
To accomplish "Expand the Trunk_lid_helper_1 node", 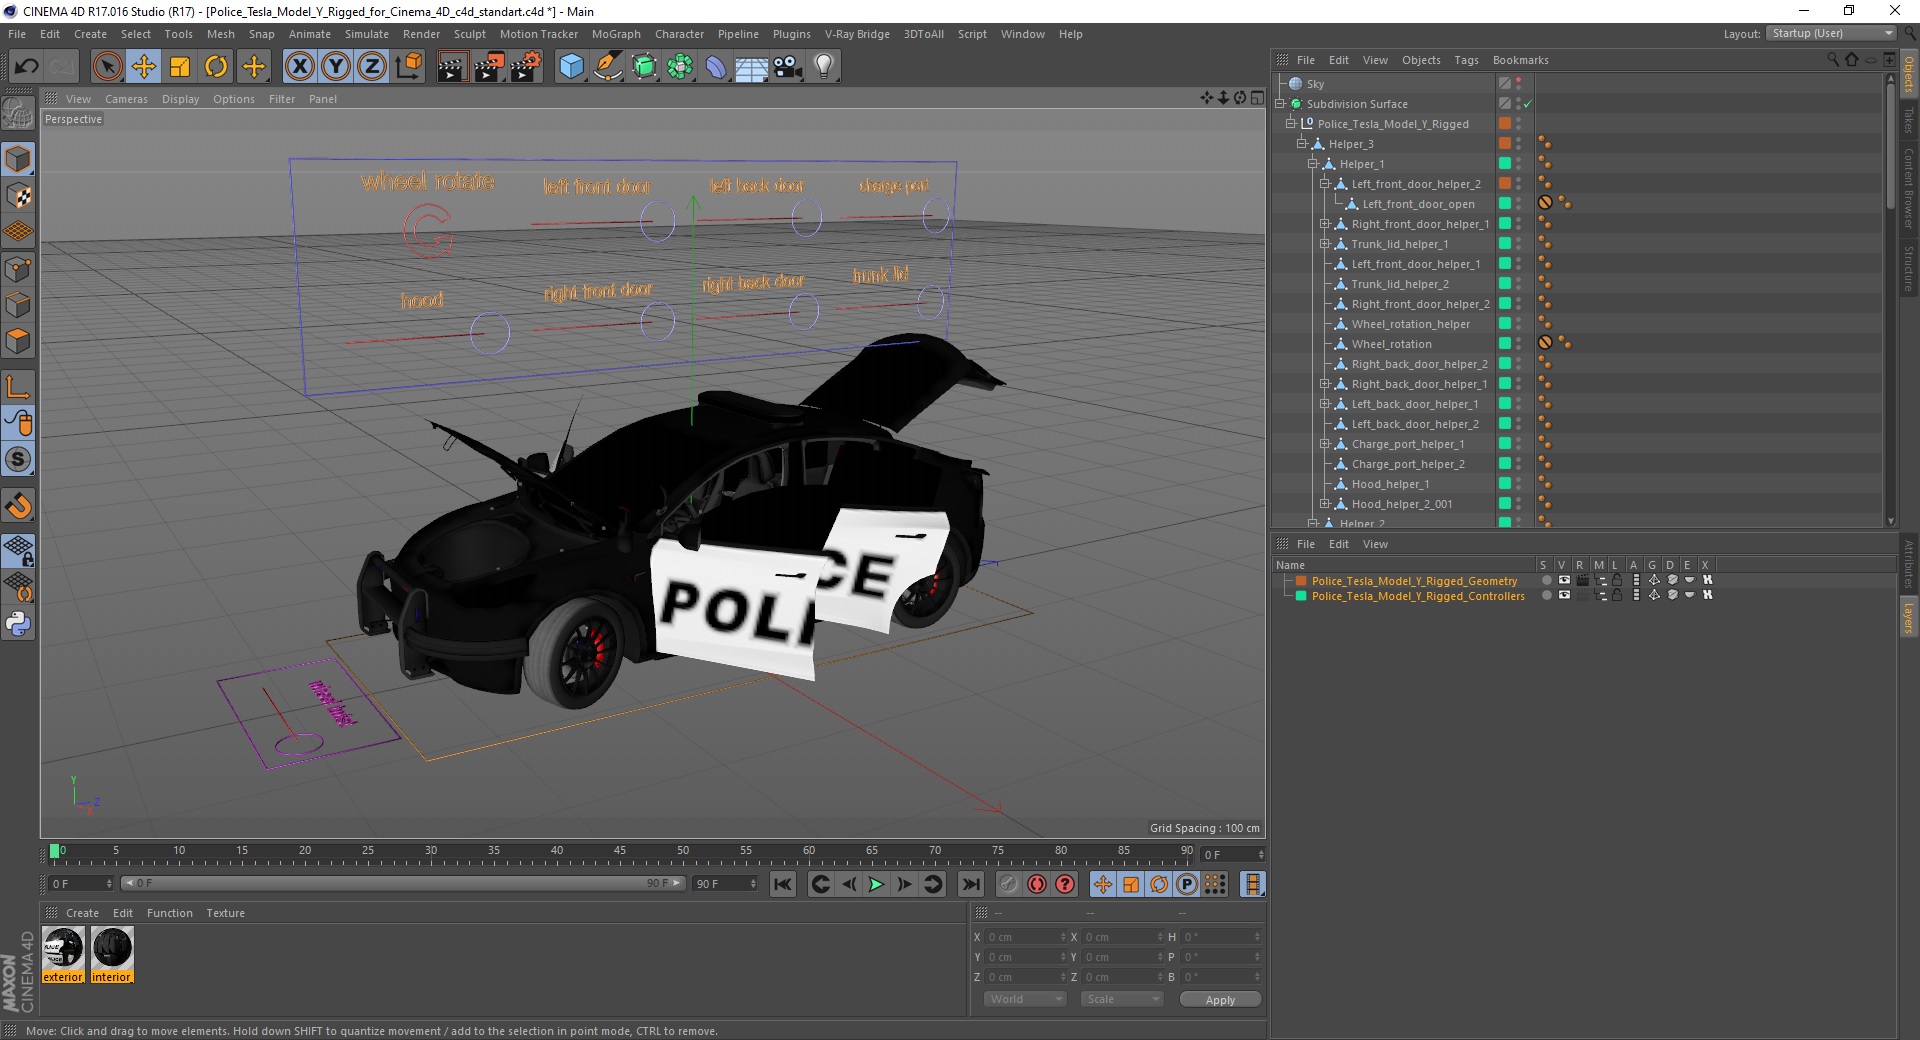I will tap(1325, 243).
